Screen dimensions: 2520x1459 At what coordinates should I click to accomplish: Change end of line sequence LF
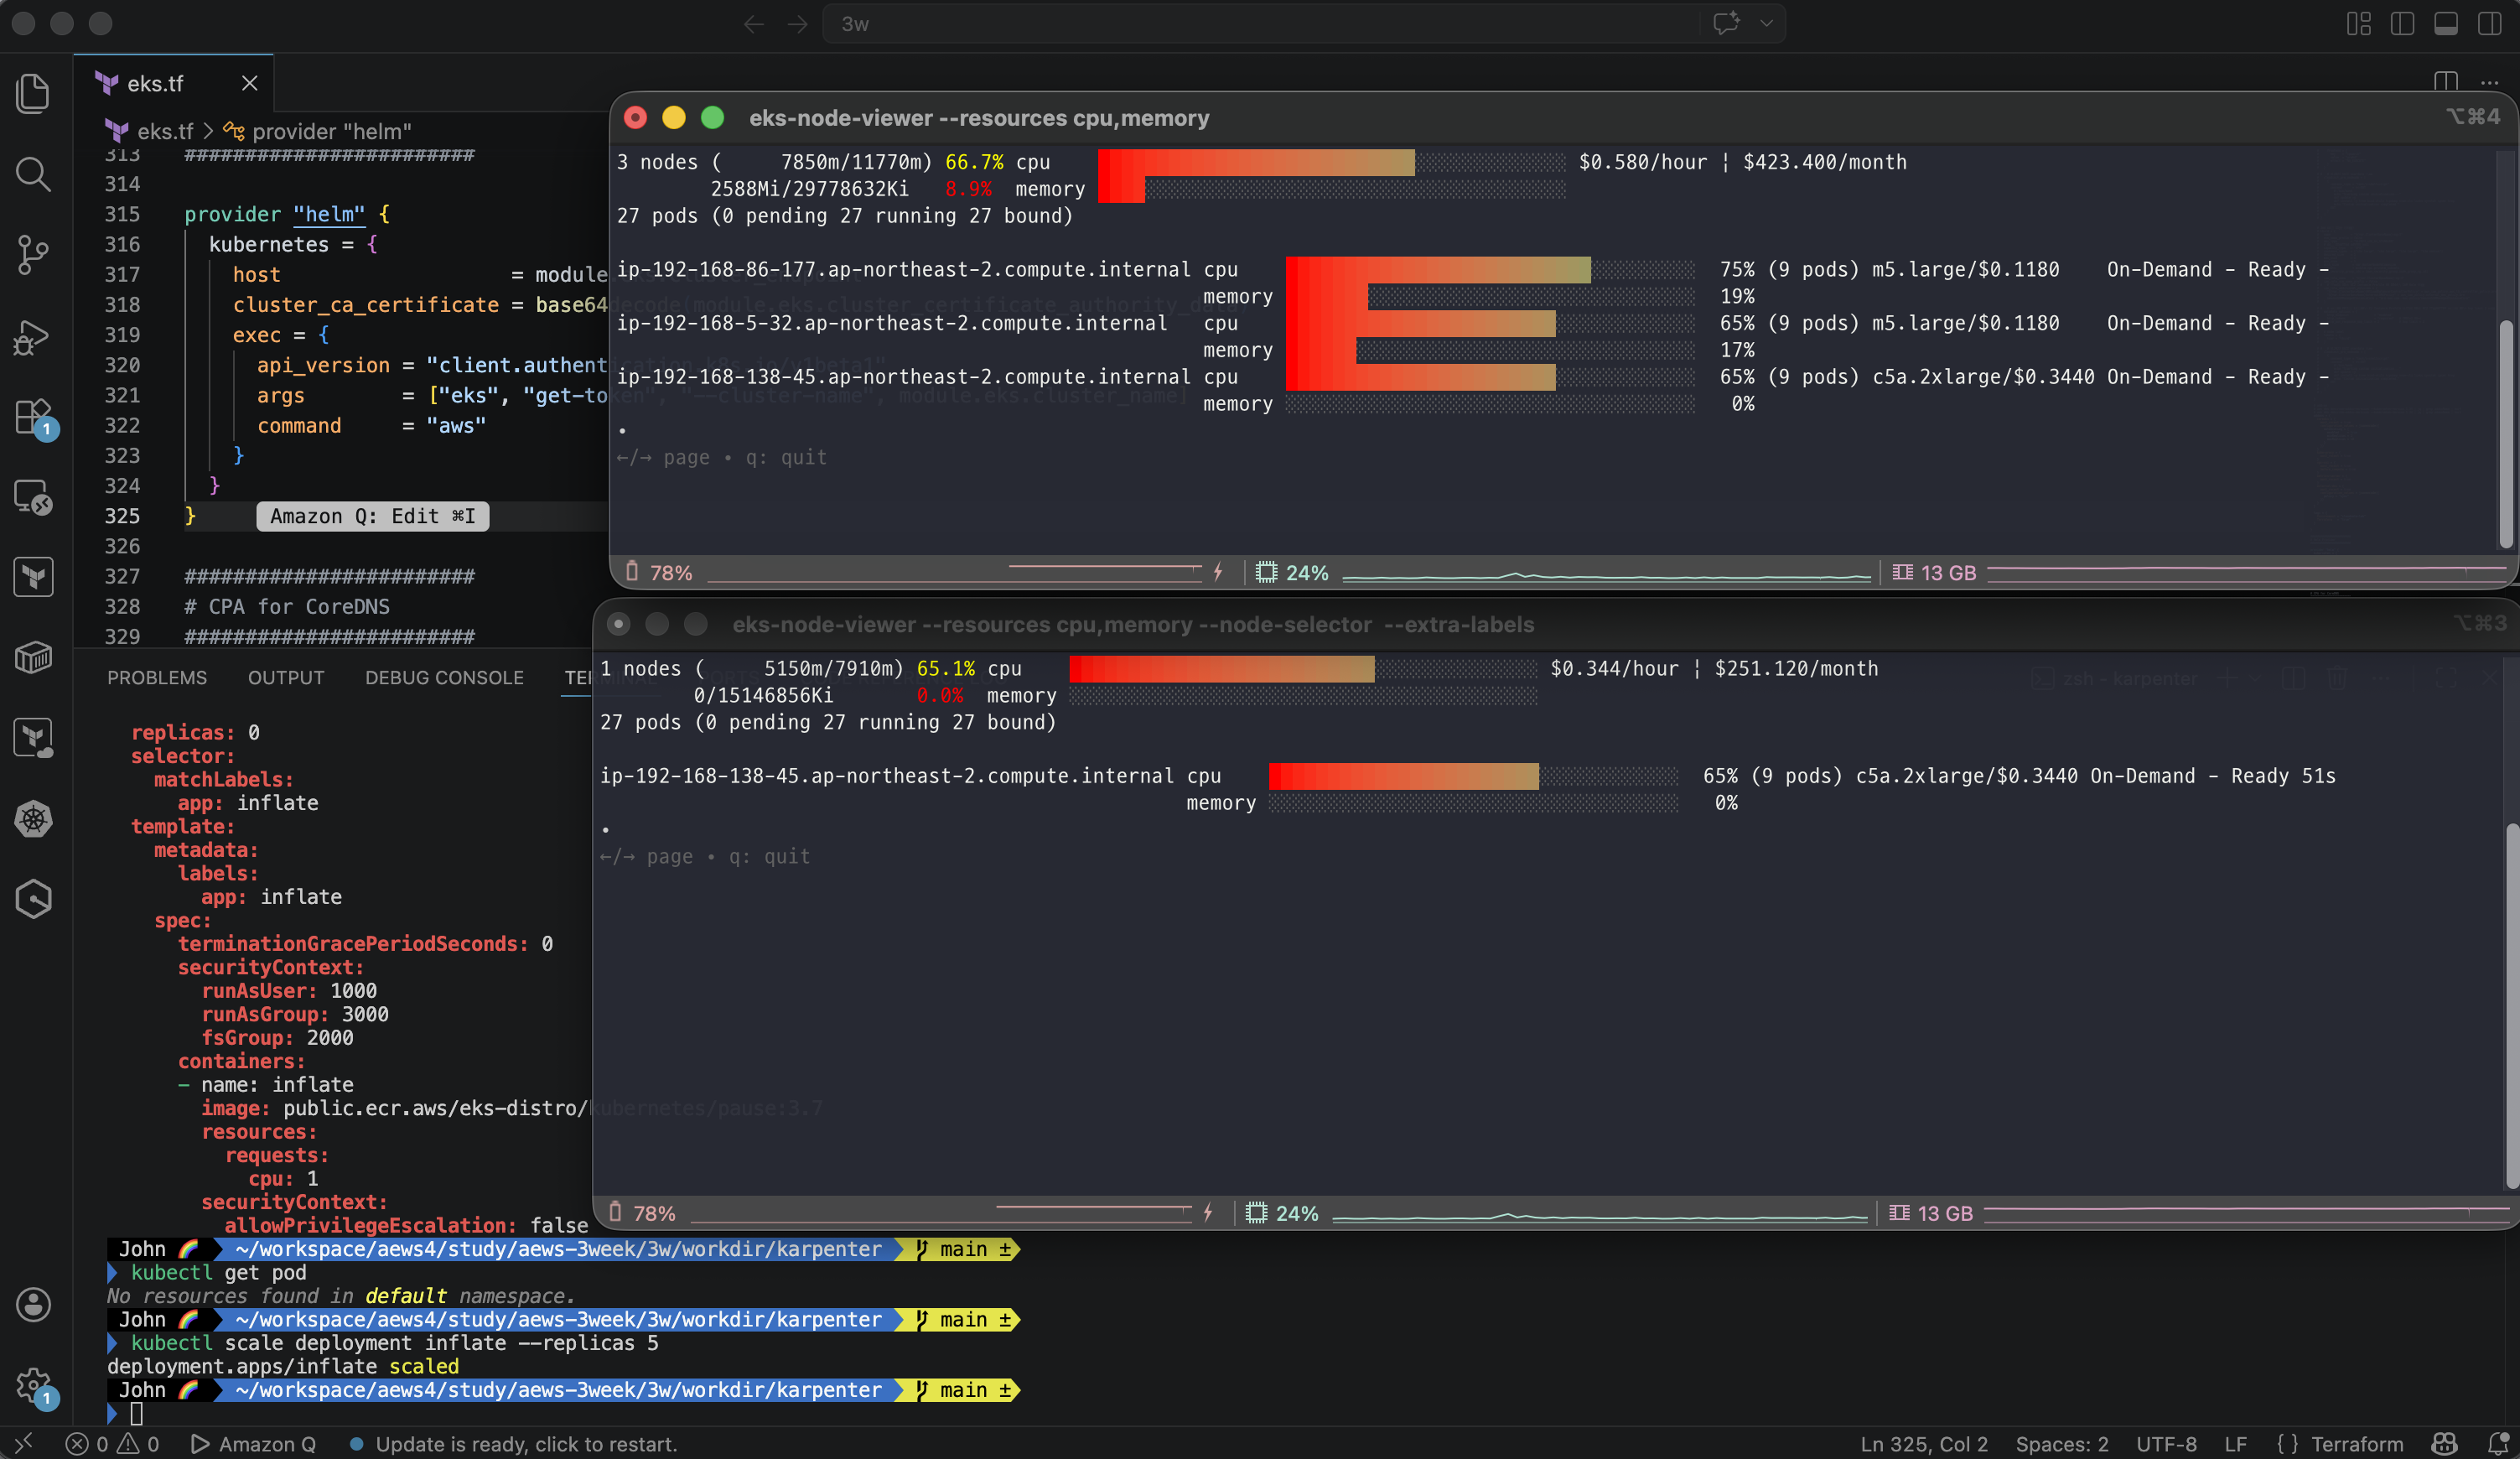click(x=2235, y=1443)
